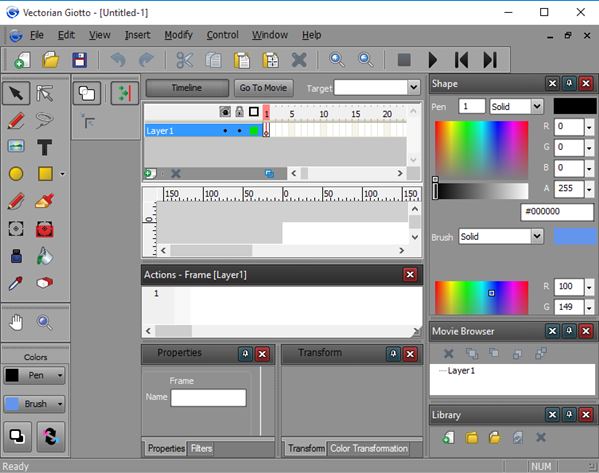Toggle lock all layers header icon
Viewport: 599px width, 473px height.
coord(239,112)
